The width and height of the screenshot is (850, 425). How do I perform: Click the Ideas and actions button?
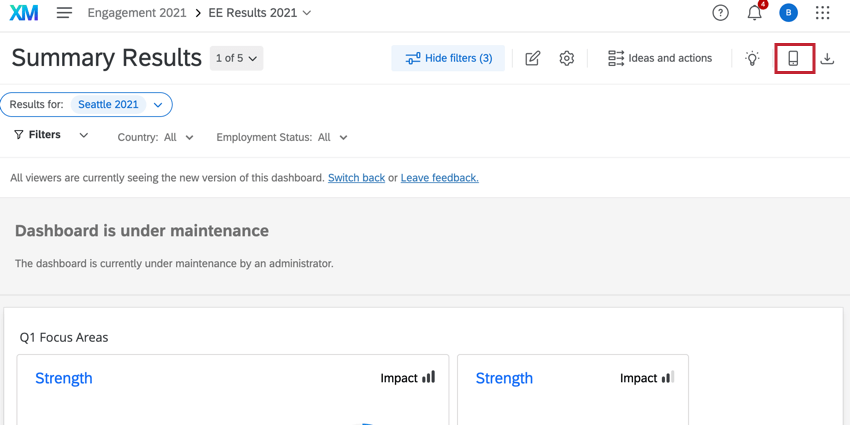coord(660,58)
